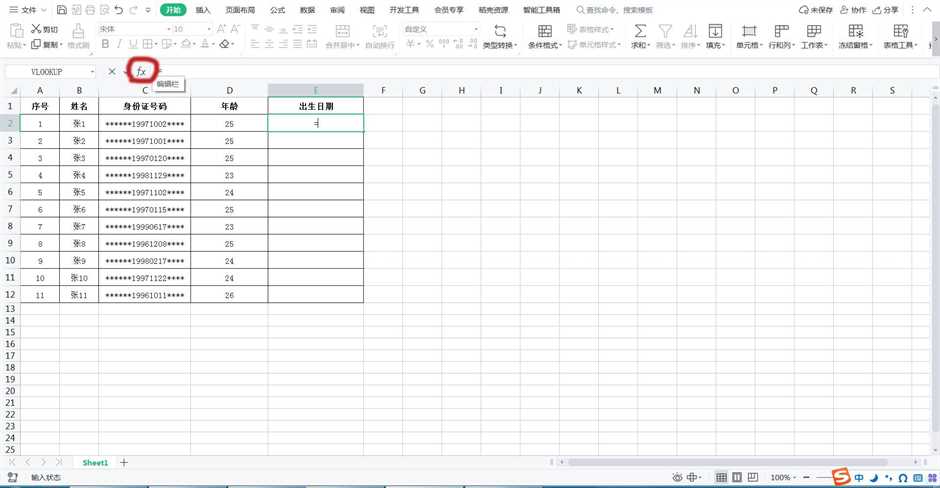Click the Type Conversion (类型转换) icon
This screenshot has width=940, height=488.
(500, 32)
